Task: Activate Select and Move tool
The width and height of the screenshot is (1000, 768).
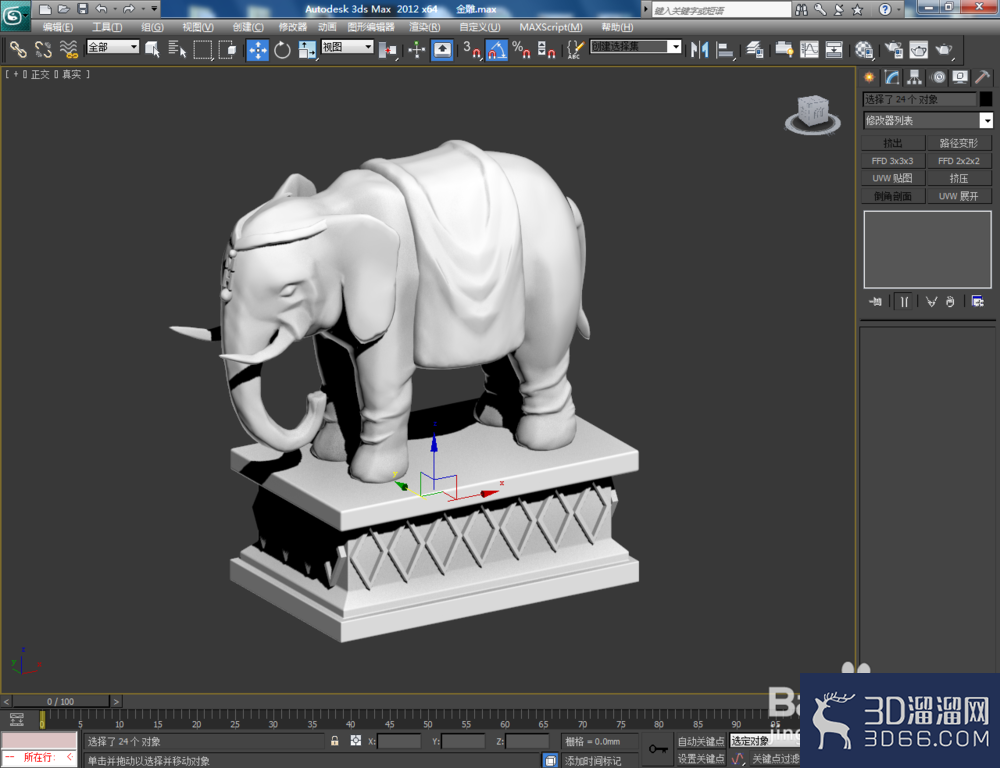Action: click(x=258, y=50)
